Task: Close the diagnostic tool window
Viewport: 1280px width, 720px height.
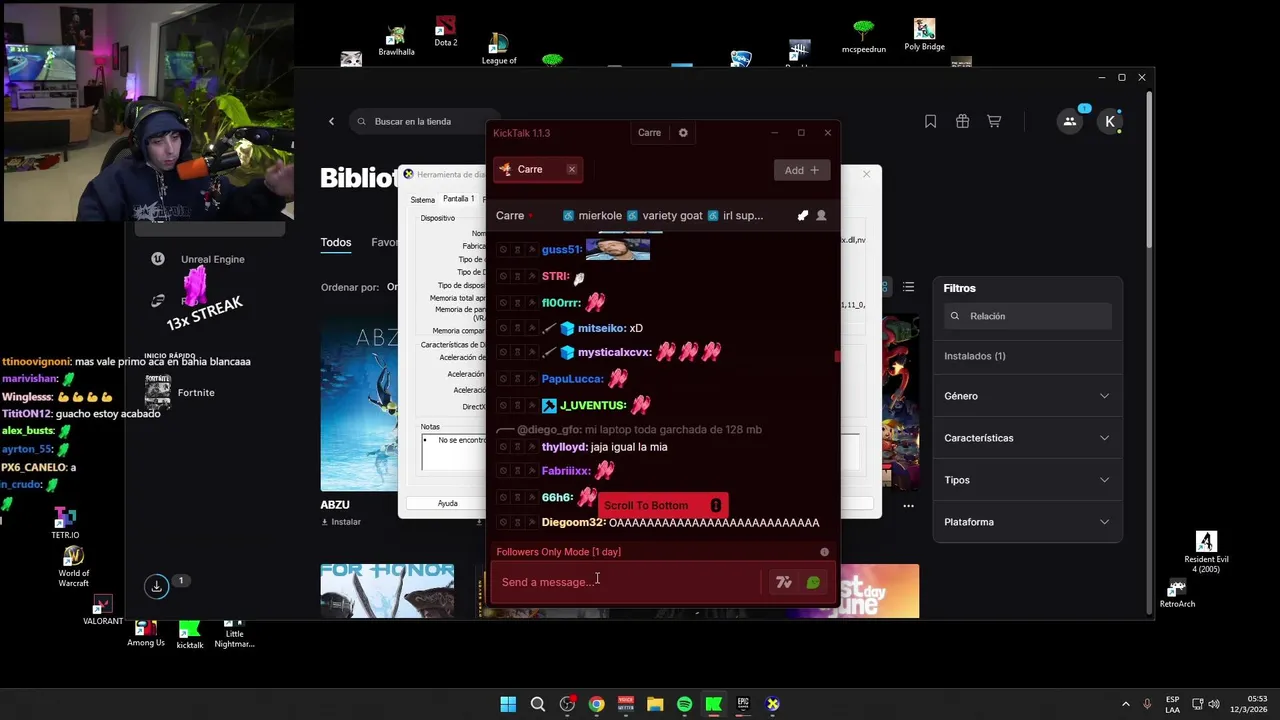Action: [866, 174]
